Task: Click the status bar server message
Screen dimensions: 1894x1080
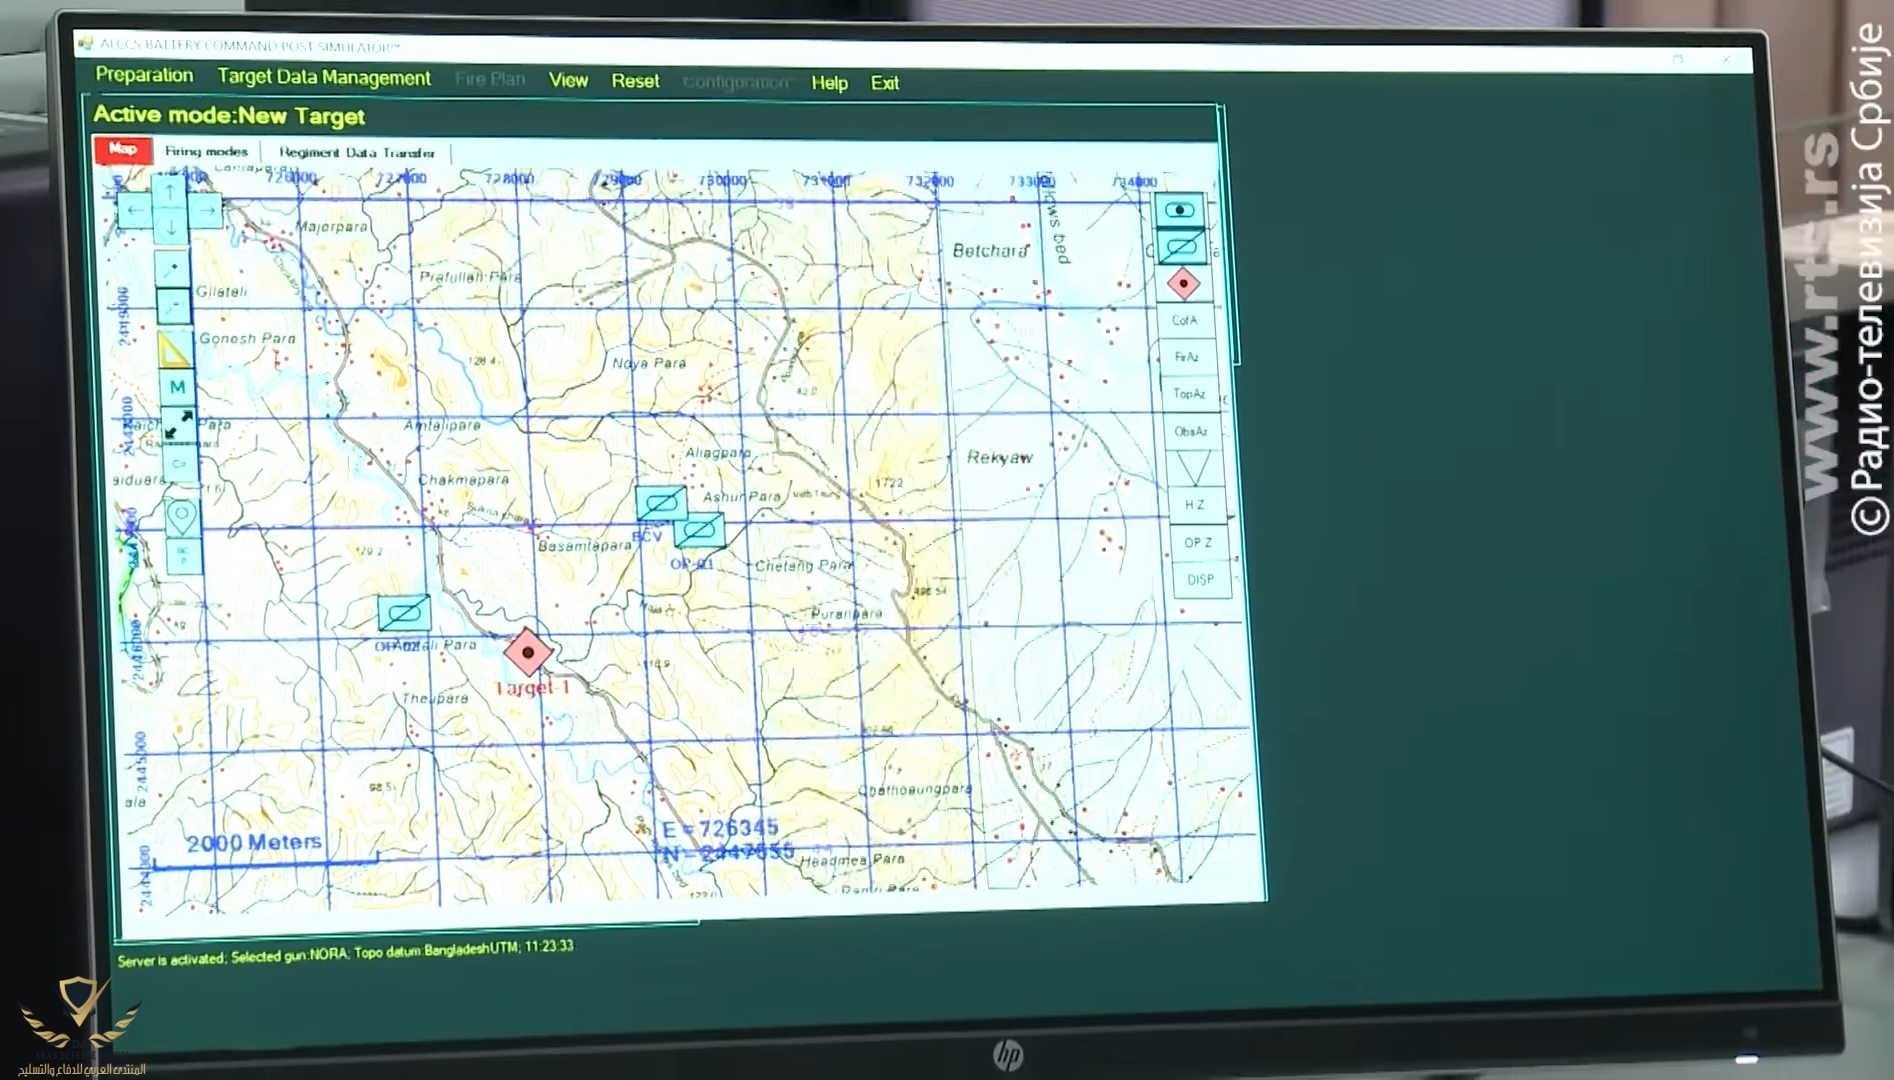Action: (x=346, y=953)
